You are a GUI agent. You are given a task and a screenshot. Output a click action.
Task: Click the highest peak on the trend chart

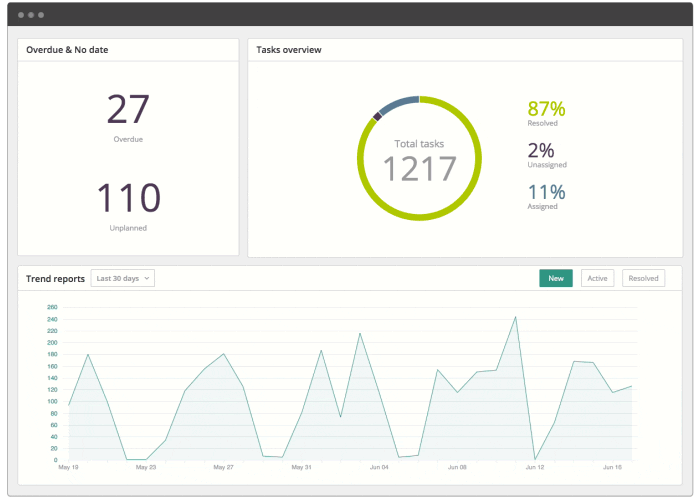(515, 317)
